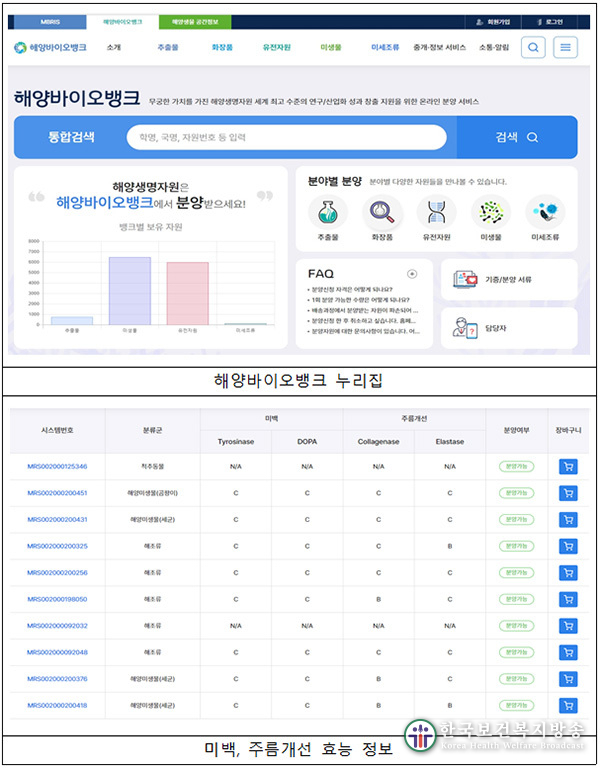The height and width of the screenshot is (770, 600).
Task: Open FAQ about 분양자원 문의사항
Action: [364, 331]
